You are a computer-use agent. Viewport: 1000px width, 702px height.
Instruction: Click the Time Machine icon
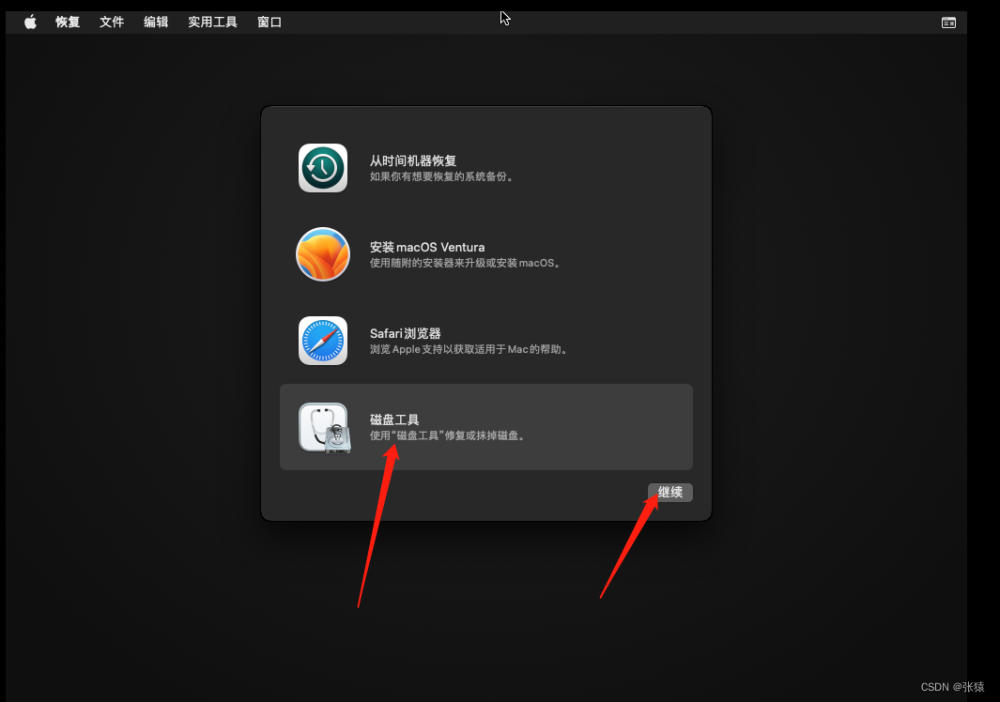(323, 168)
